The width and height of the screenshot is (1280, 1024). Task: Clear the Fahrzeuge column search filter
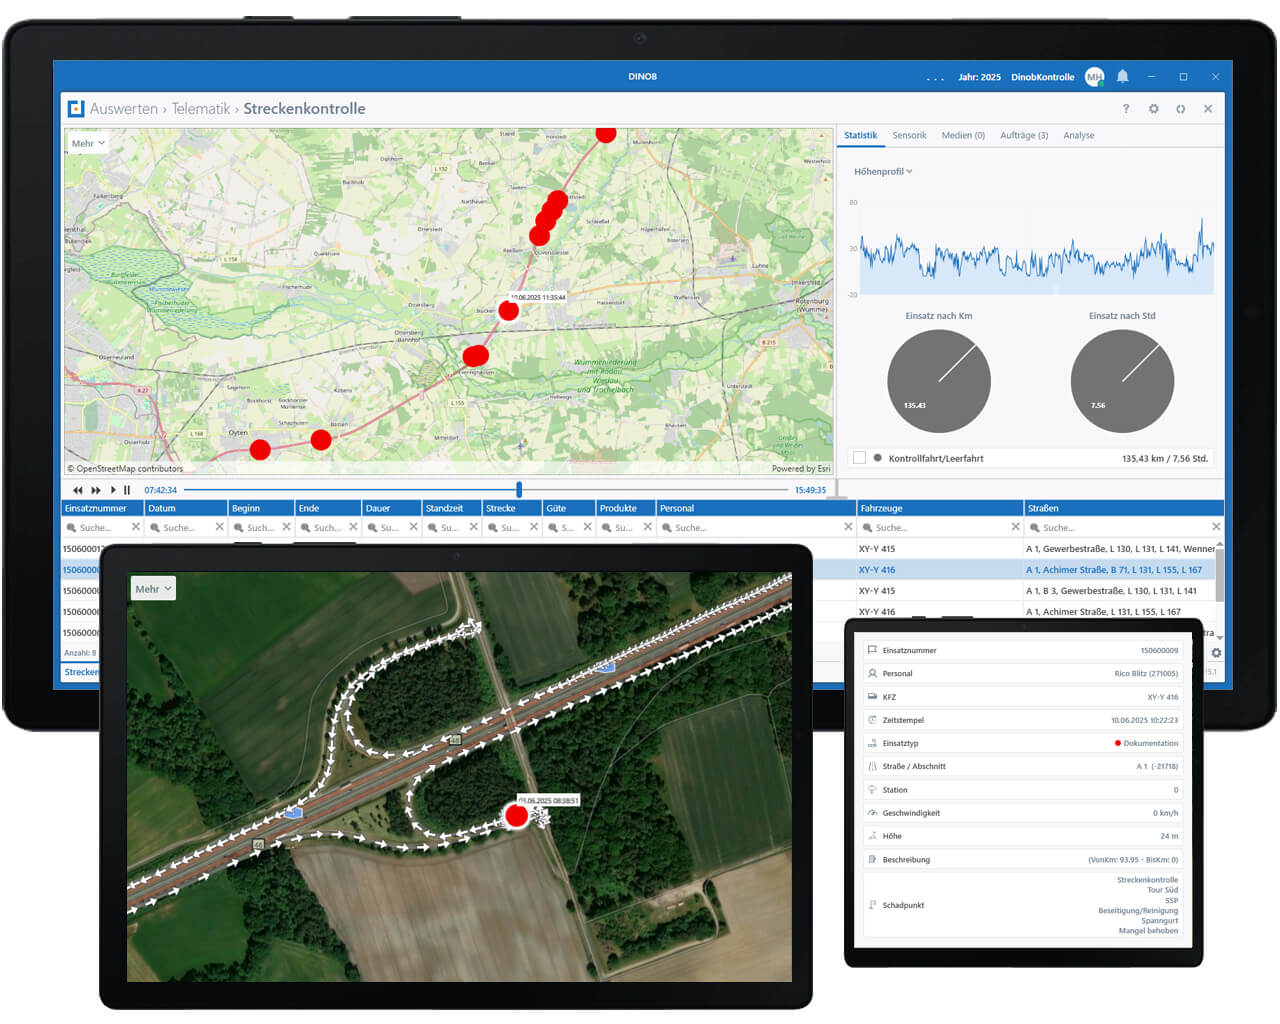click(x=1015, y=527)
